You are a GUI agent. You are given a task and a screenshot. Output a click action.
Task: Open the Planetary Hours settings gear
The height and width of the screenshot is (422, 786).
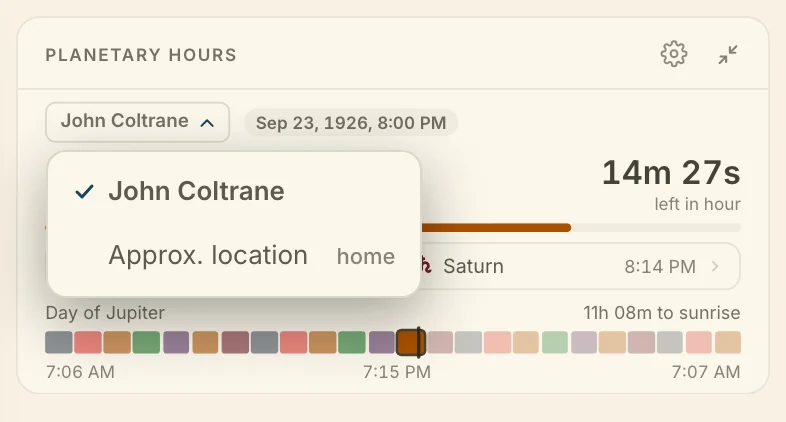tap(674, 54)
